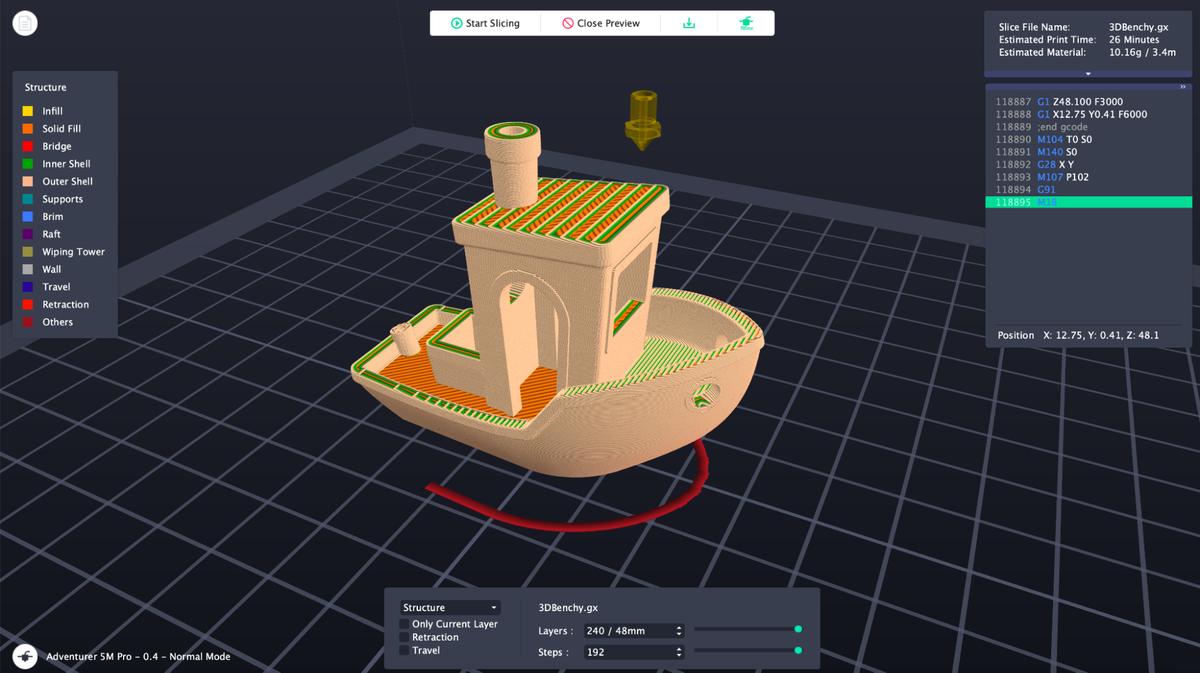Click Close Preview
Screen dimensions: 1200x673
tap(600, 22)
